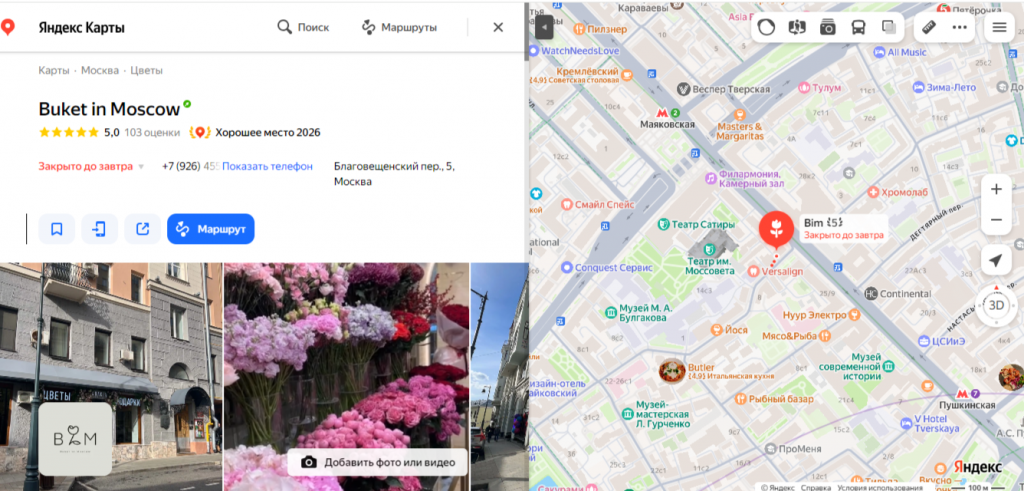Click Butler restaurant photo marker

[x=672, y=372]
